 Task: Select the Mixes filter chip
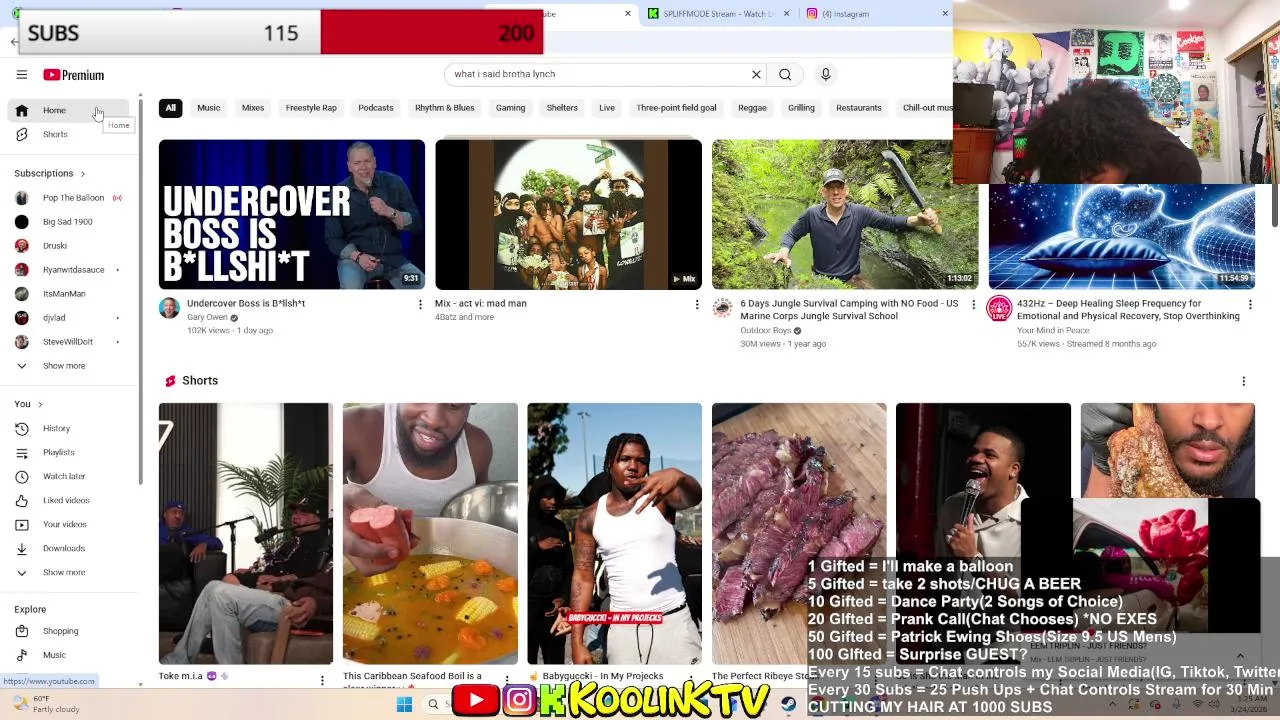pyautogui.click(x=253, y=108)
